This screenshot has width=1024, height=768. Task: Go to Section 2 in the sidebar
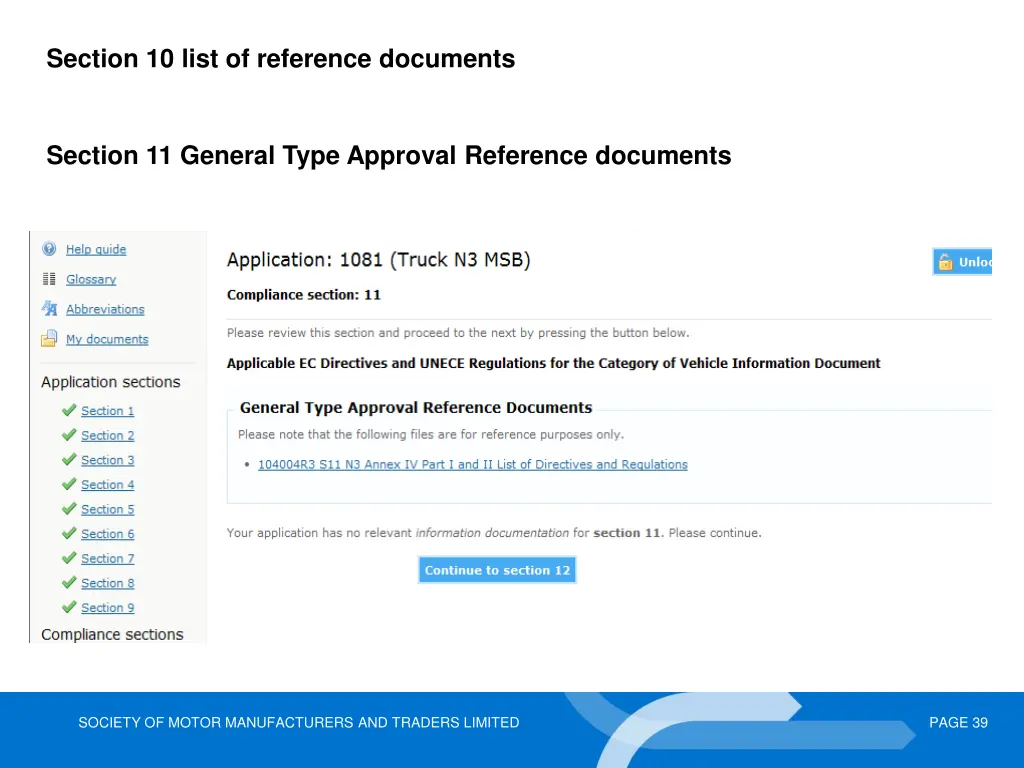[107, 436]
